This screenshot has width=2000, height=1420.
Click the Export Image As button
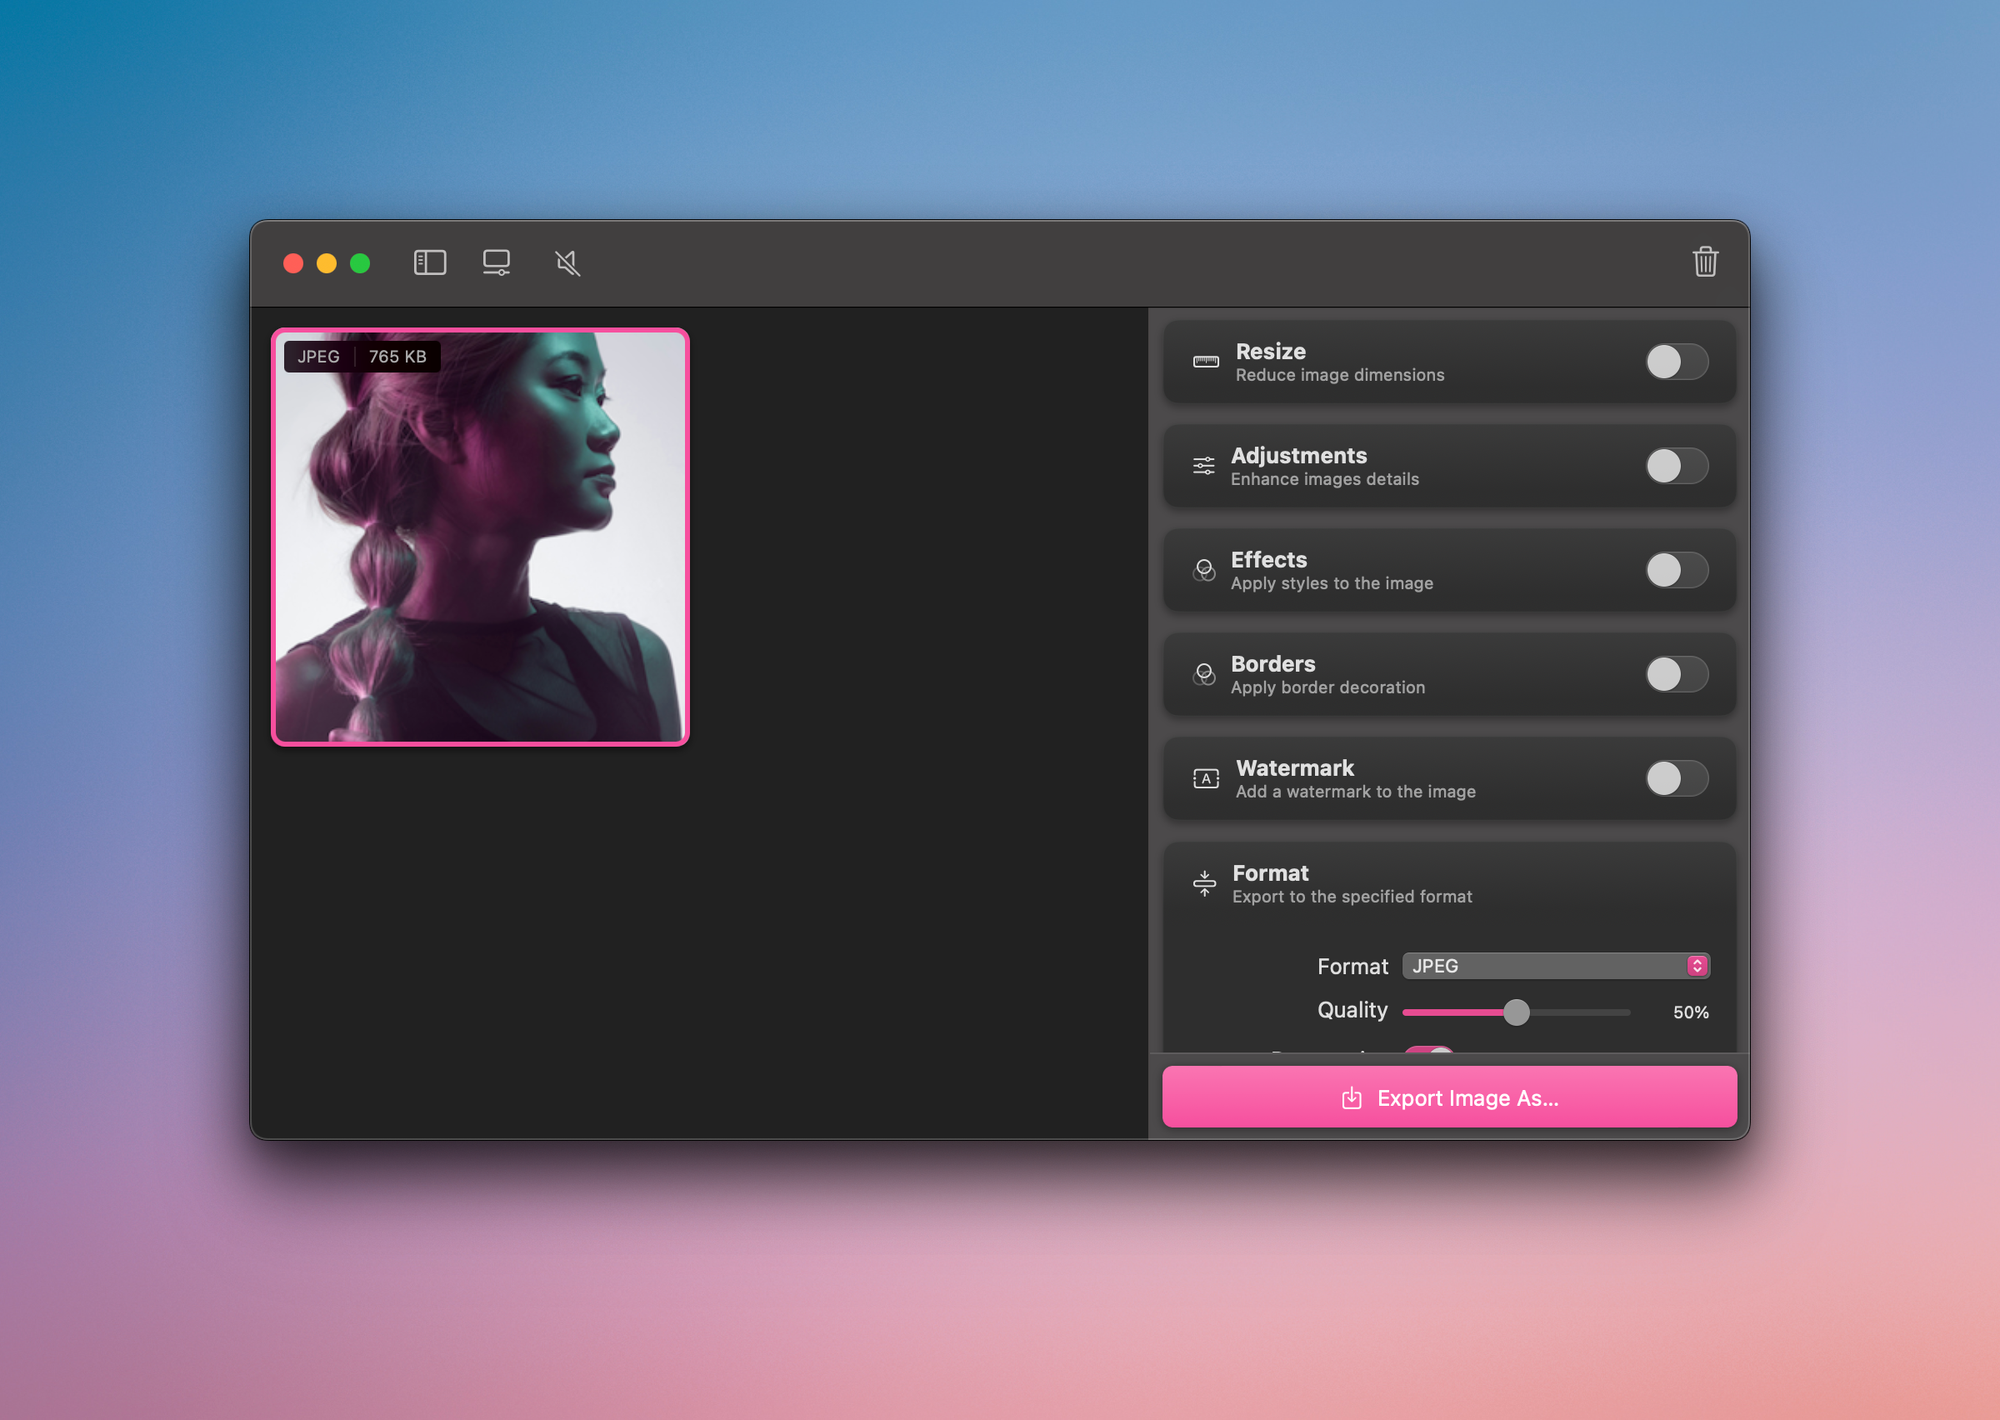click(1449, 1097)
